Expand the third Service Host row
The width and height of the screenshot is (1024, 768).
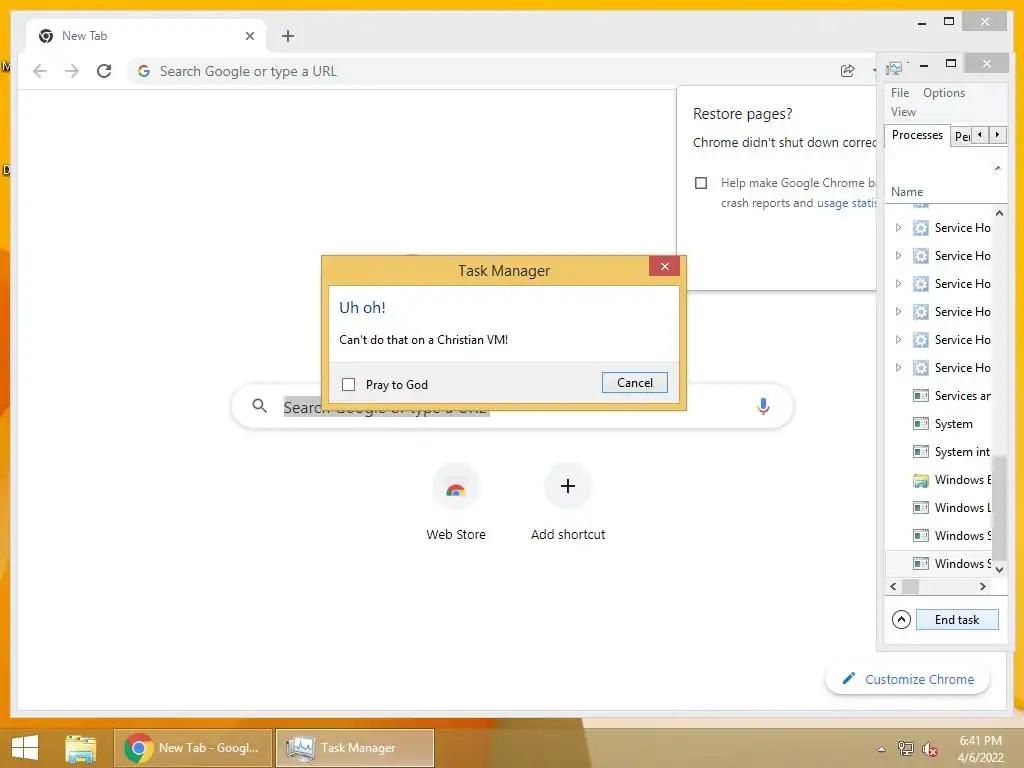click(898, 284)
